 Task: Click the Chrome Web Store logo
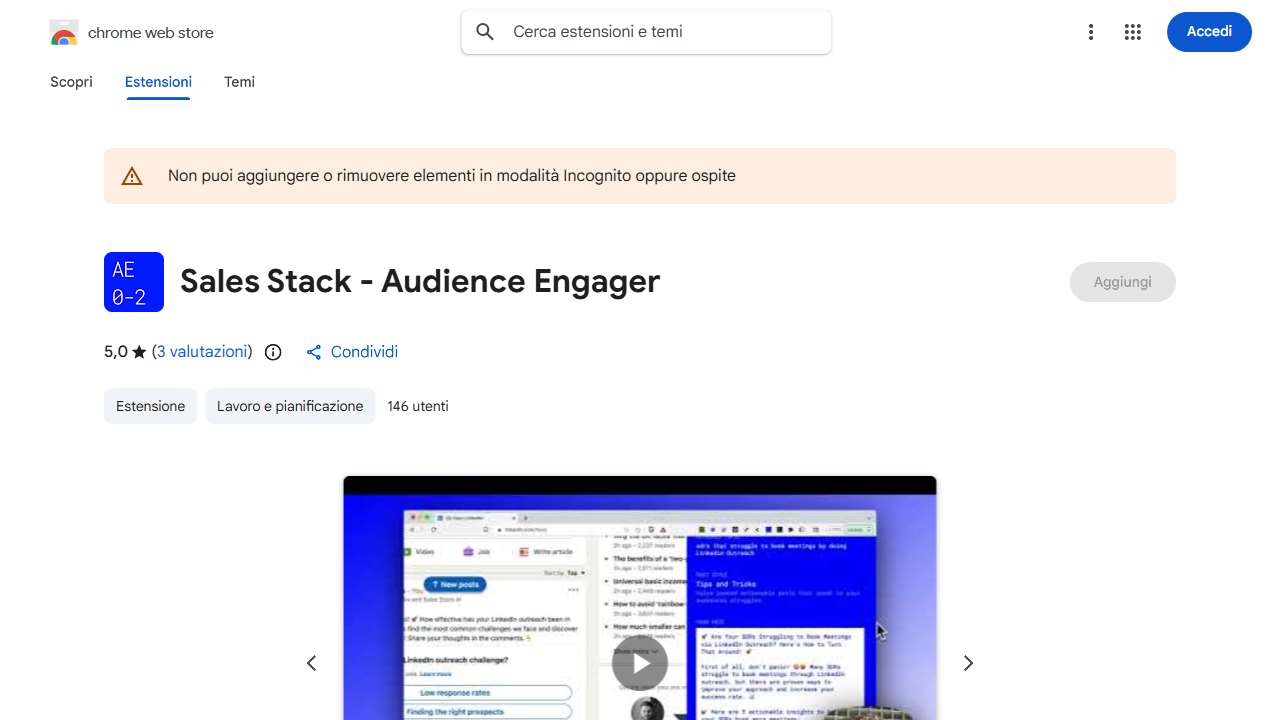(63, 32)
